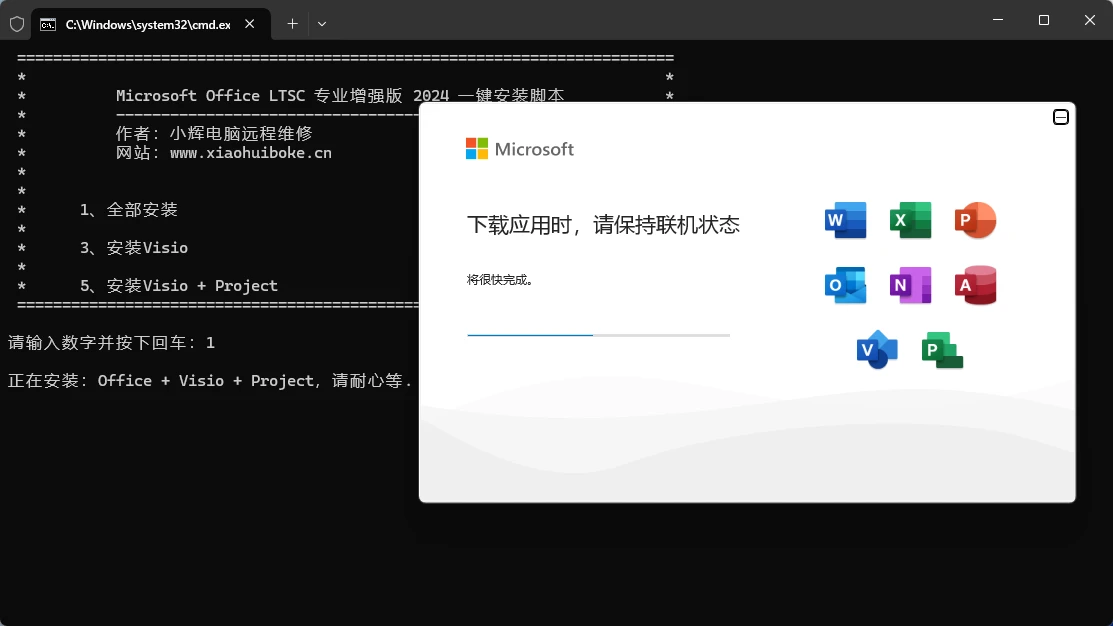Screen dimensions: 1113x626
Task: Click the author line '作者: 小辉电脑远程维修'
Action: point(214,133)
